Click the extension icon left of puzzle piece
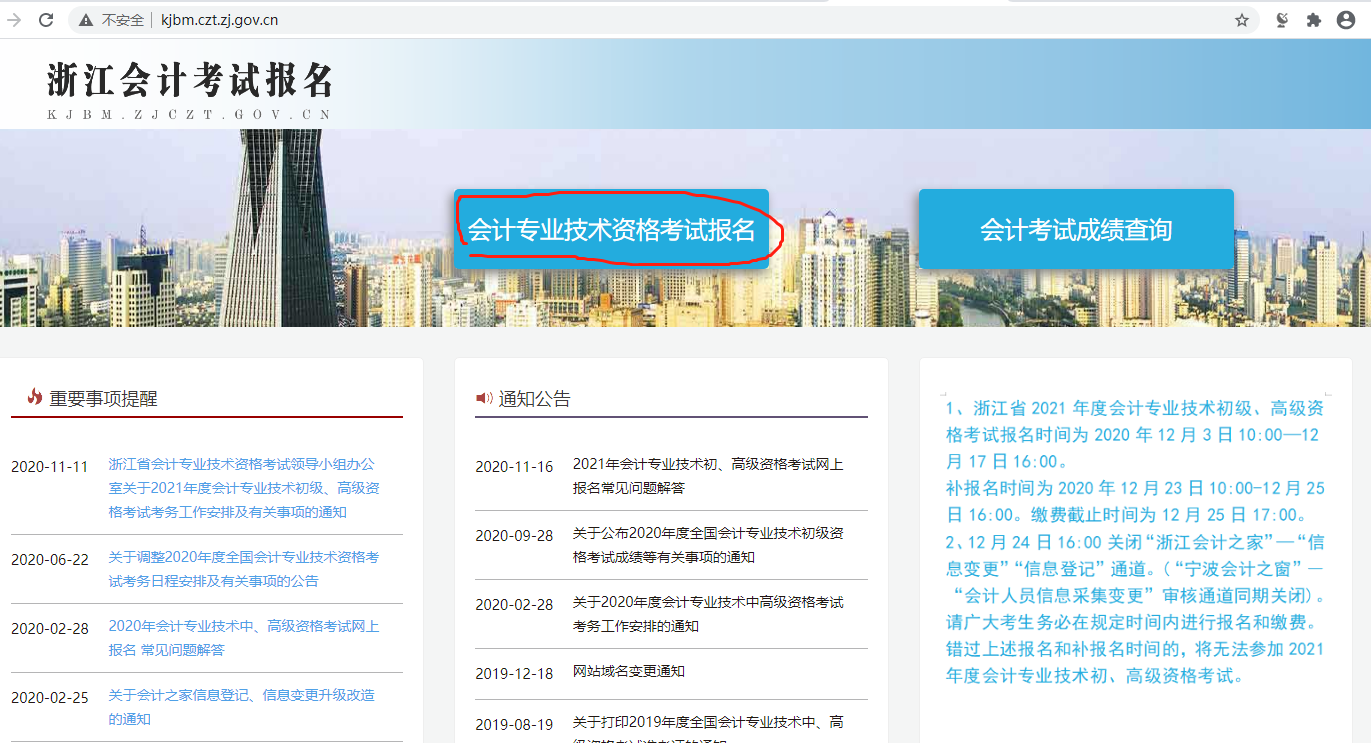Image resolution: width=1371 pixels, height=743 pixels. [1282, 20]
